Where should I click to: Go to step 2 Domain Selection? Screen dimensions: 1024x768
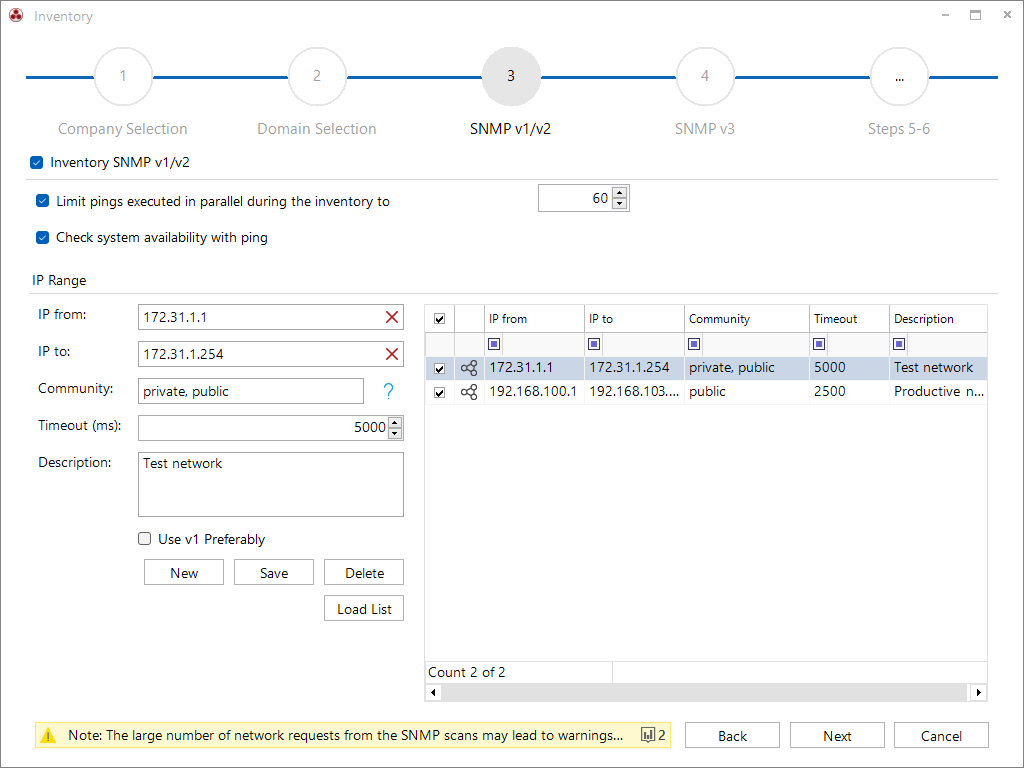coord(317,76)
